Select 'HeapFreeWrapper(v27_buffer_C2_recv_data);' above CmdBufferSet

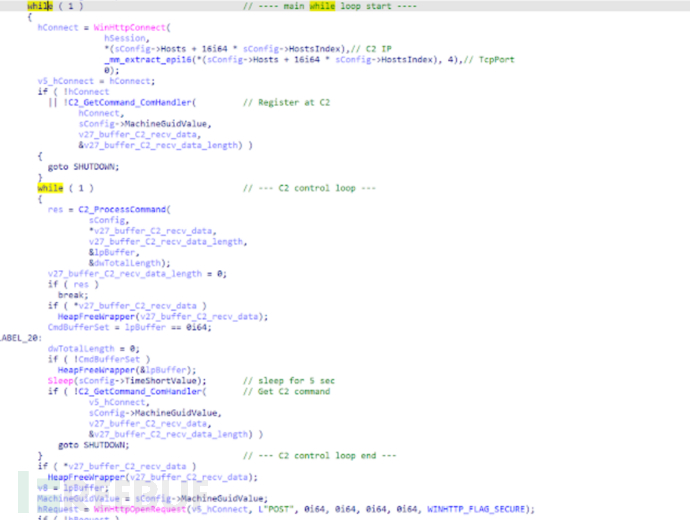[x=163, y=317]
